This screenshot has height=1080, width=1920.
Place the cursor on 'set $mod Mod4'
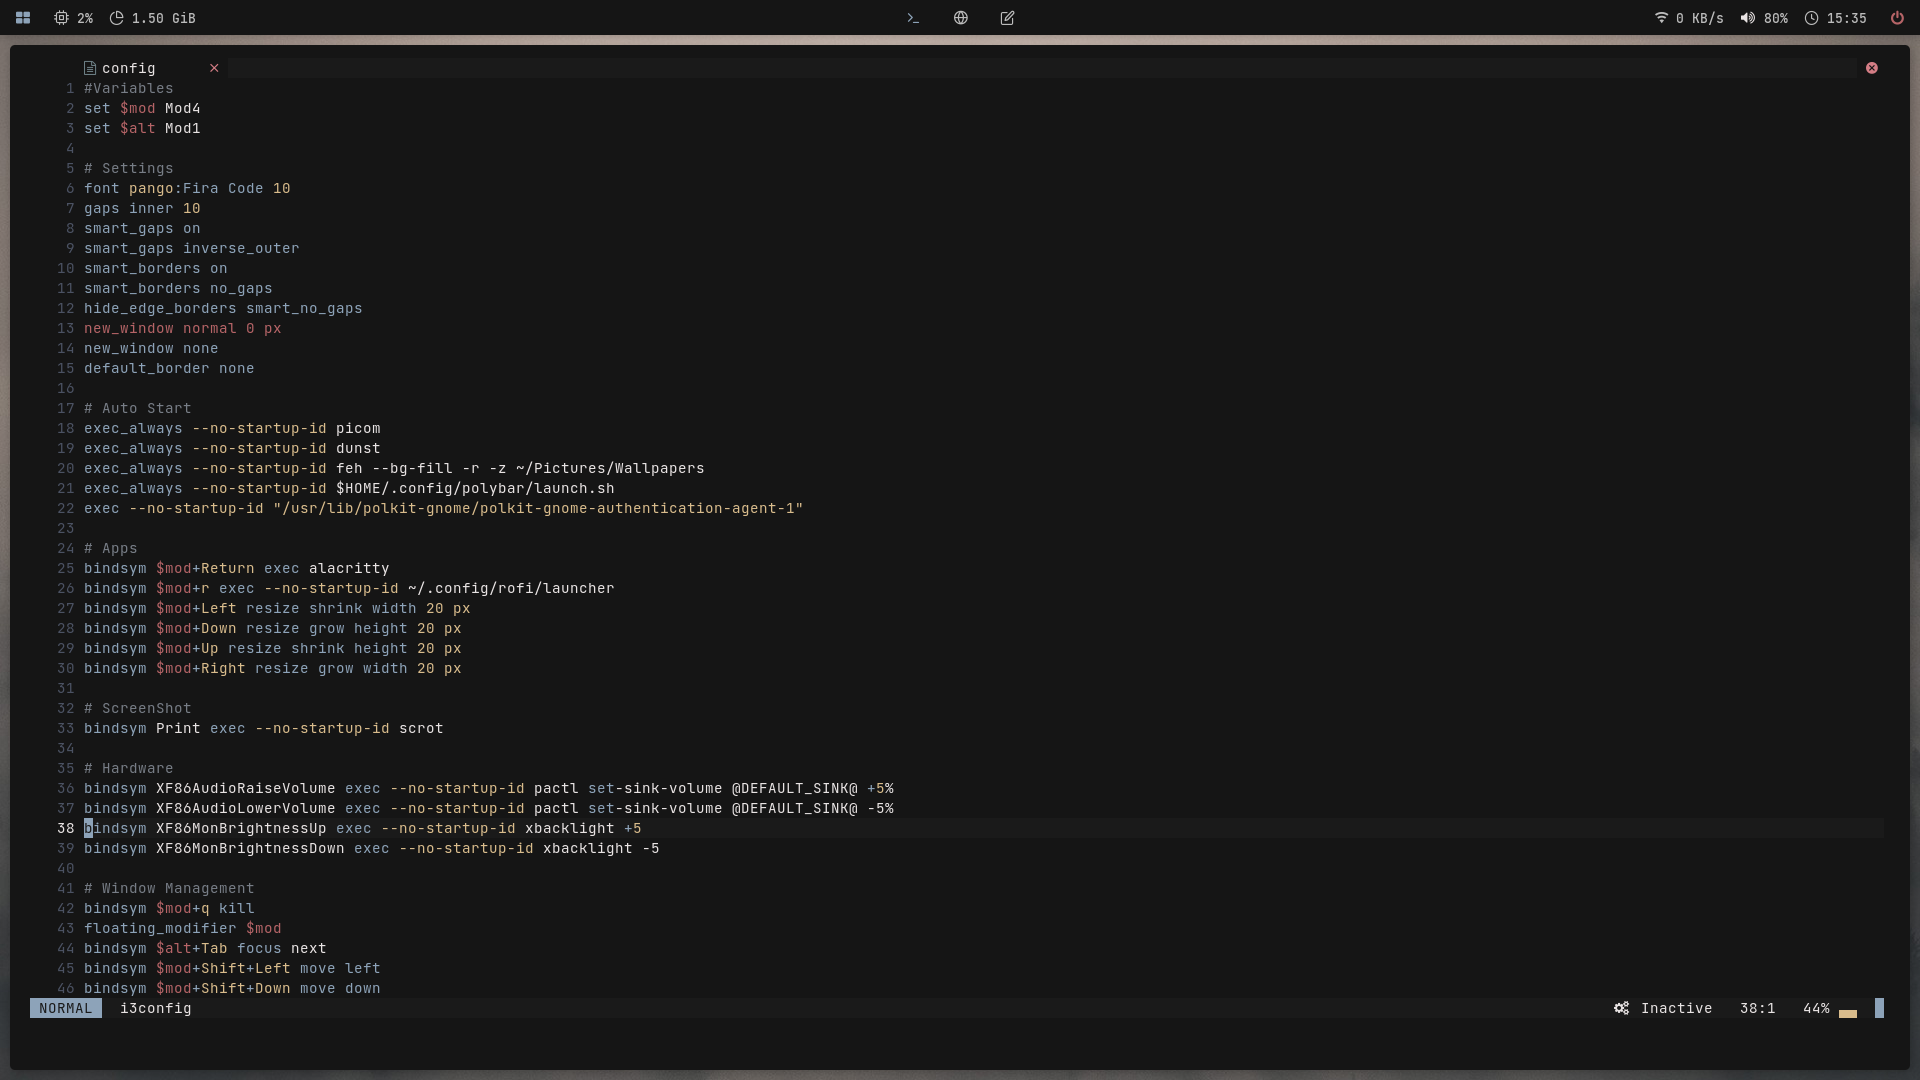(x=142, y=108)
